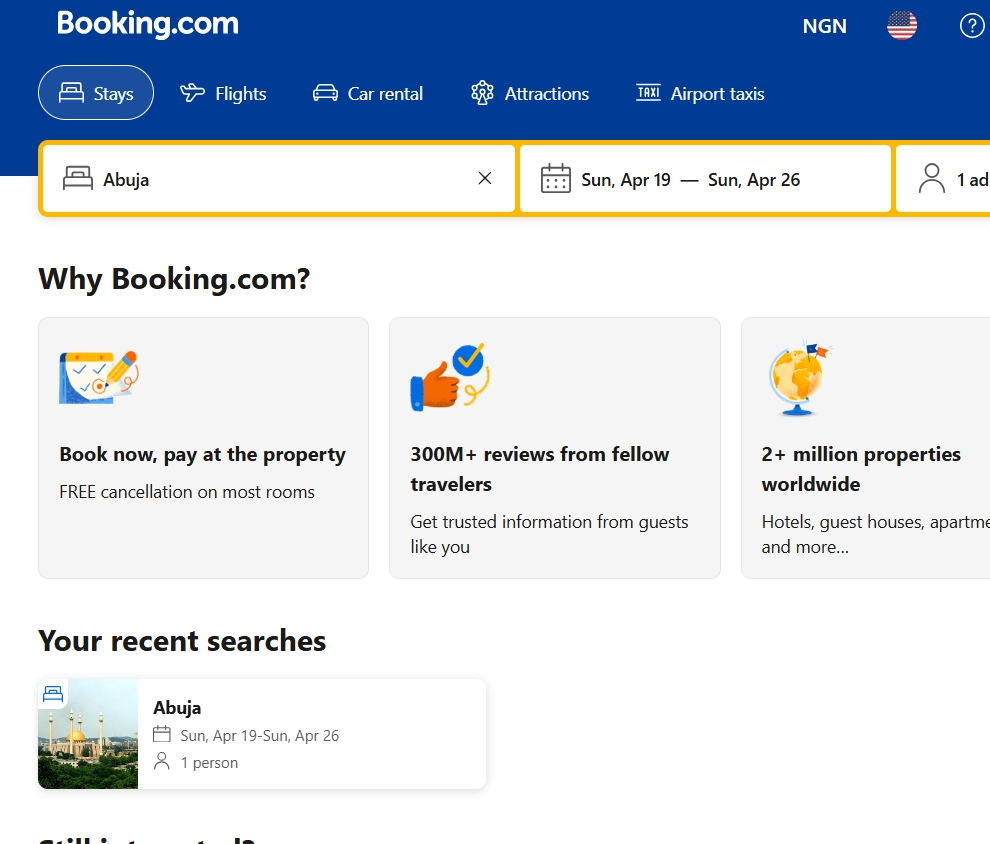Click the airplane icon beside Flights

tap(192, 93)
